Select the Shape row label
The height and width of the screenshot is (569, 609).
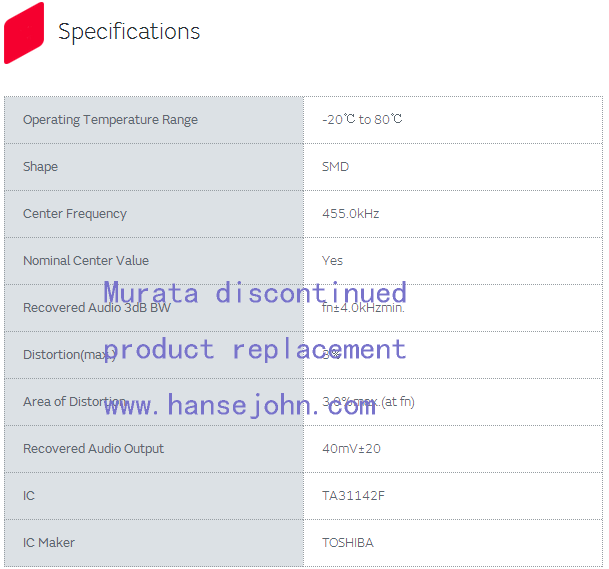pos(40,167)
